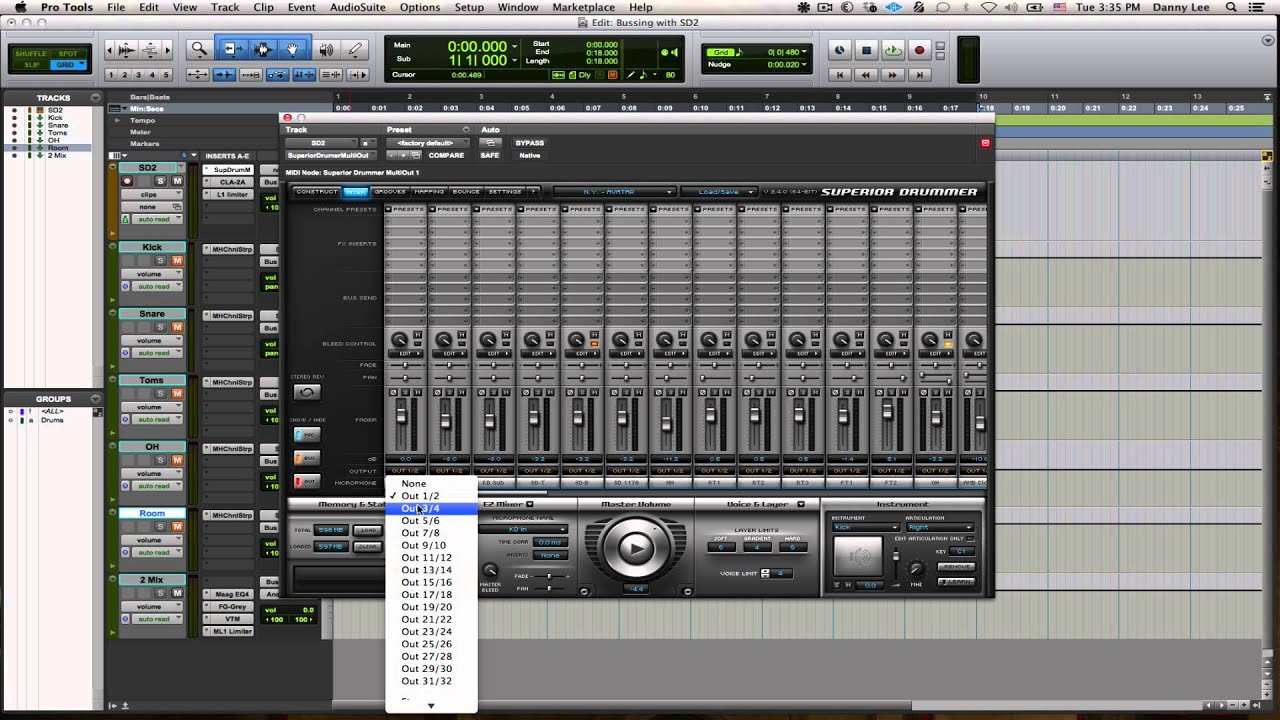Select the Pencil tool
The width and height of the screenshot is (1280, 720).
point(355,49)
